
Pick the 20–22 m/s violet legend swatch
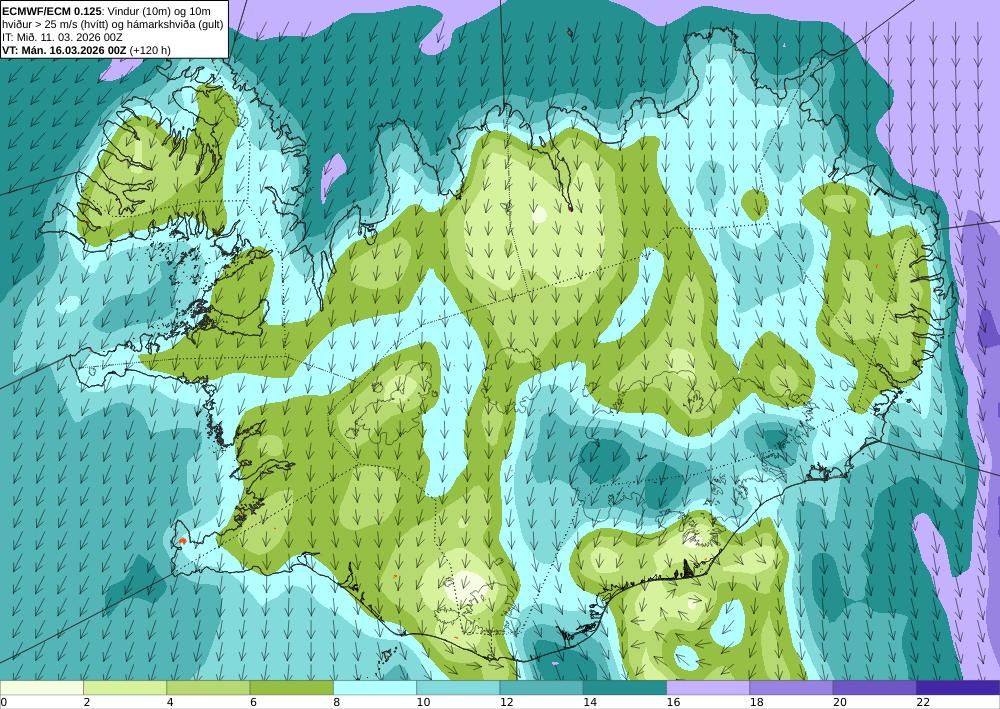coord(875,688)
